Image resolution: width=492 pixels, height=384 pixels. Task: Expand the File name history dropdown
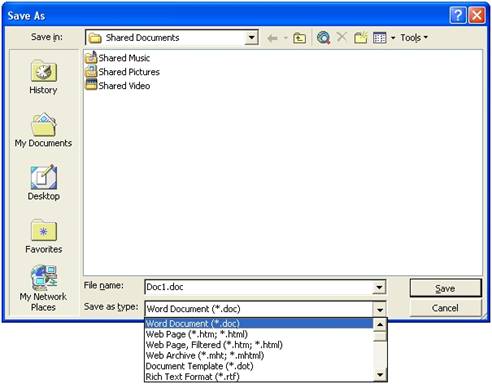(x=379, y=287)
